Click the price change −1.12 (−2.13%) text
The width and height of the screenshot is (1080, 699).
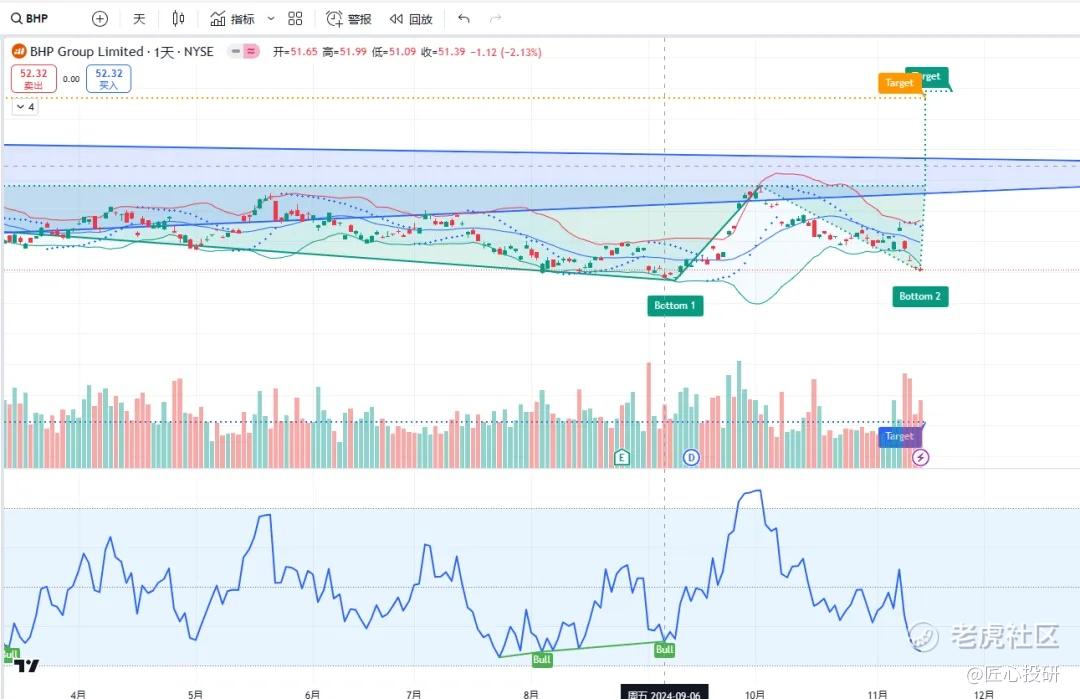[x=506, y=52]
